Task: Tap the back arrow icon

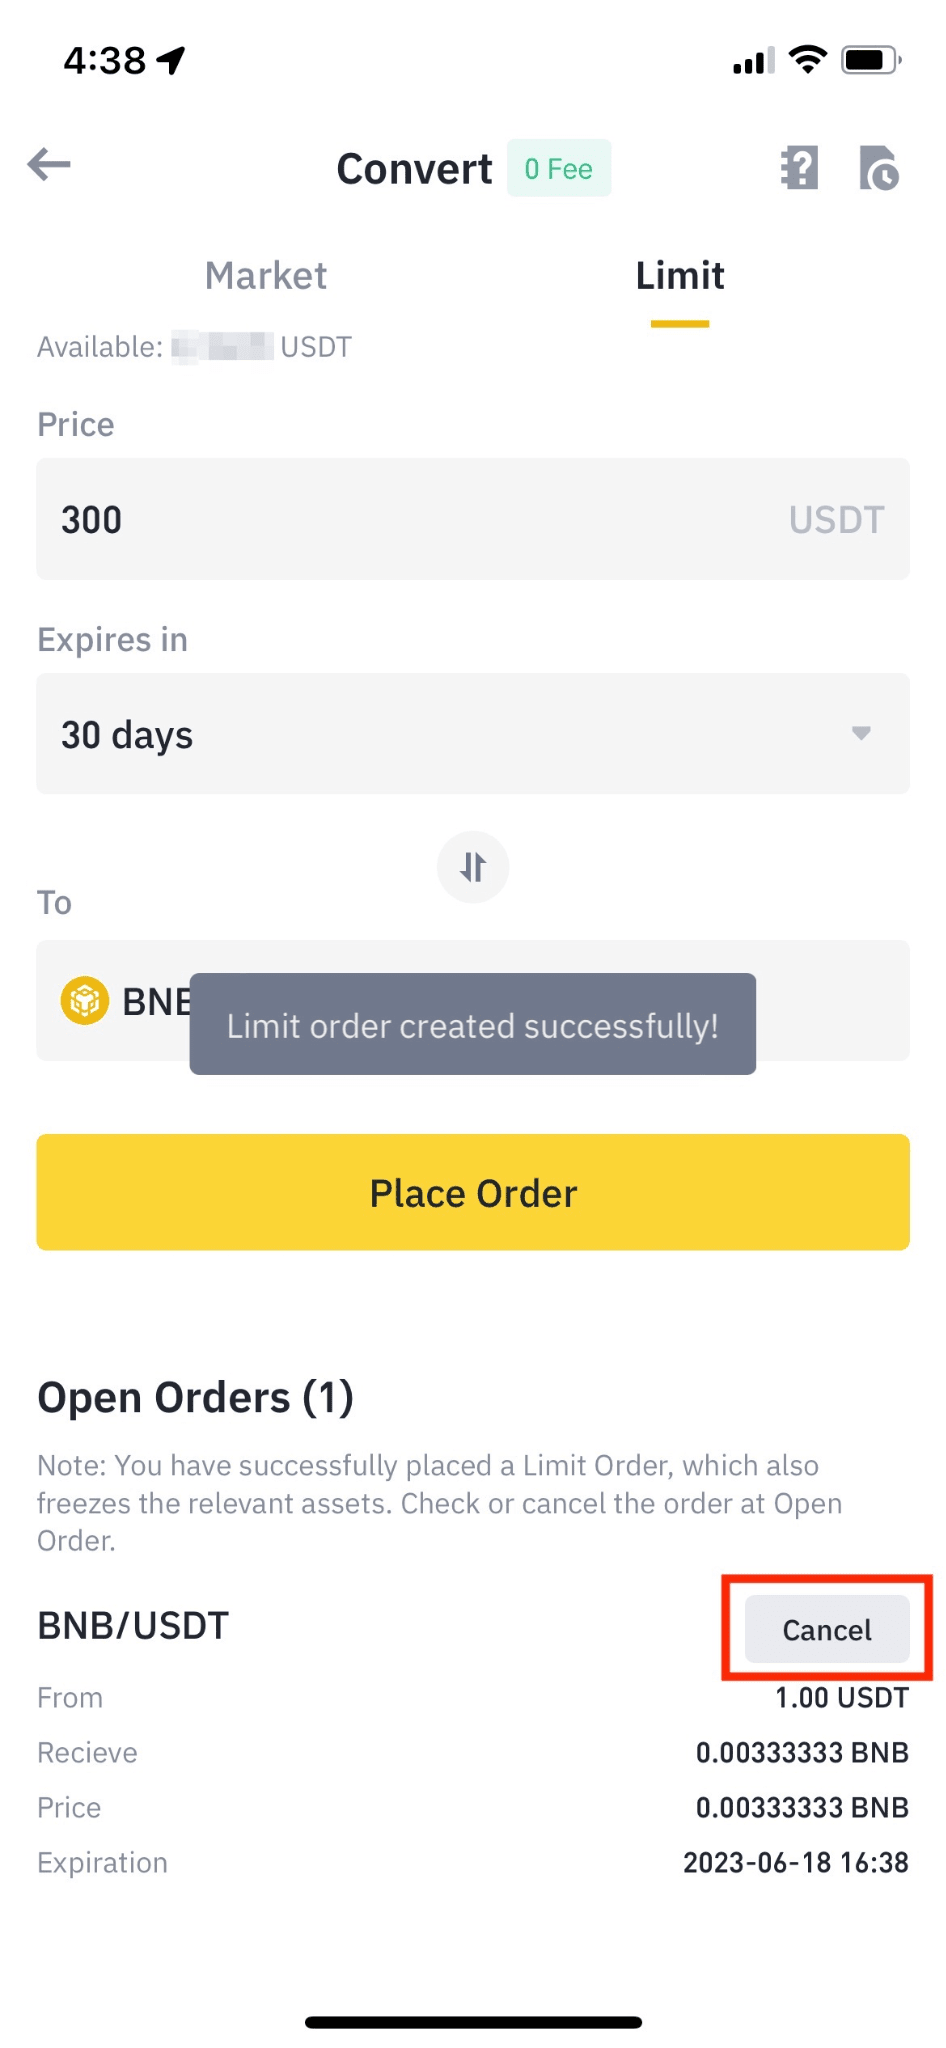Action: point(49,165)
